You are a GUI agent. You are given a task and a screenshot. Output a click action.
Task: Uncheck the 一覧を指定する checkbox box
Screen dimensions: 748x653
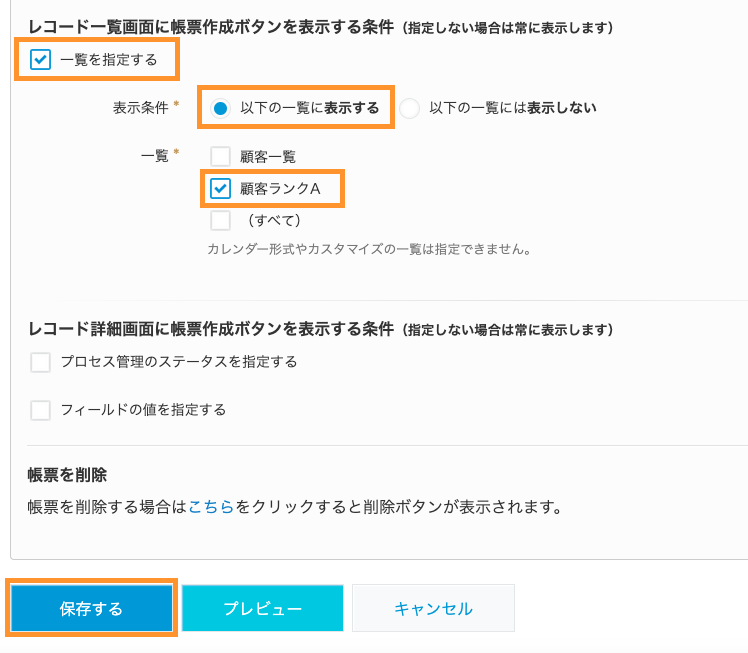(40, 60)
